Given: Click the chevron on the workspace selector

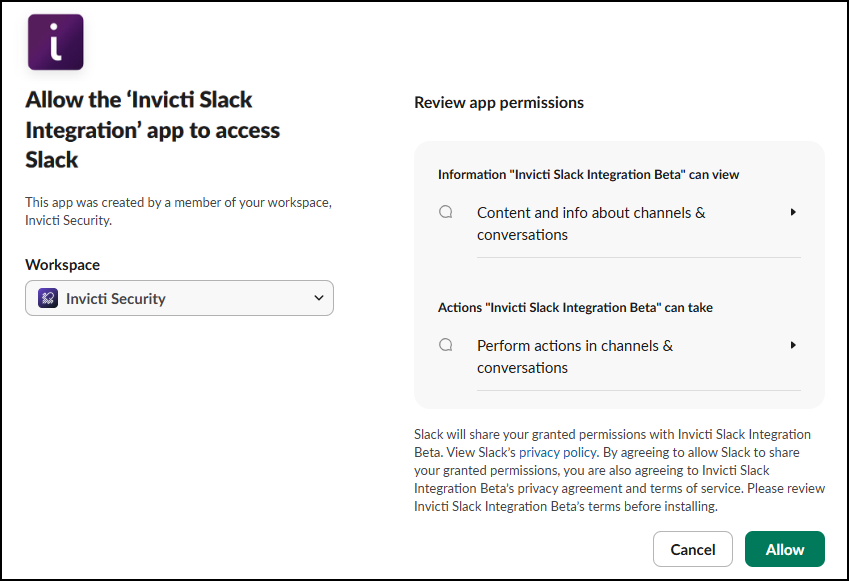Looking at the screenshot, I should (319, 298).
